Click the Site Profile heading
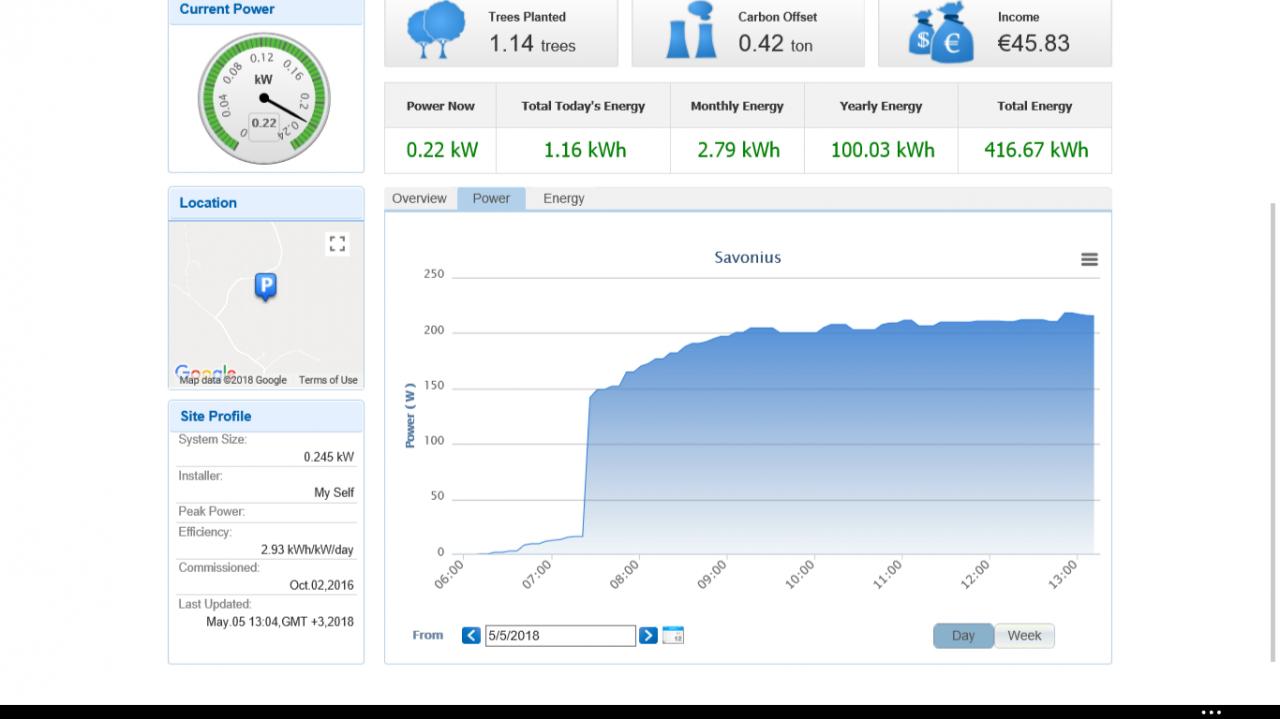Screen dimensions: 1280x719 pos(216,416)
